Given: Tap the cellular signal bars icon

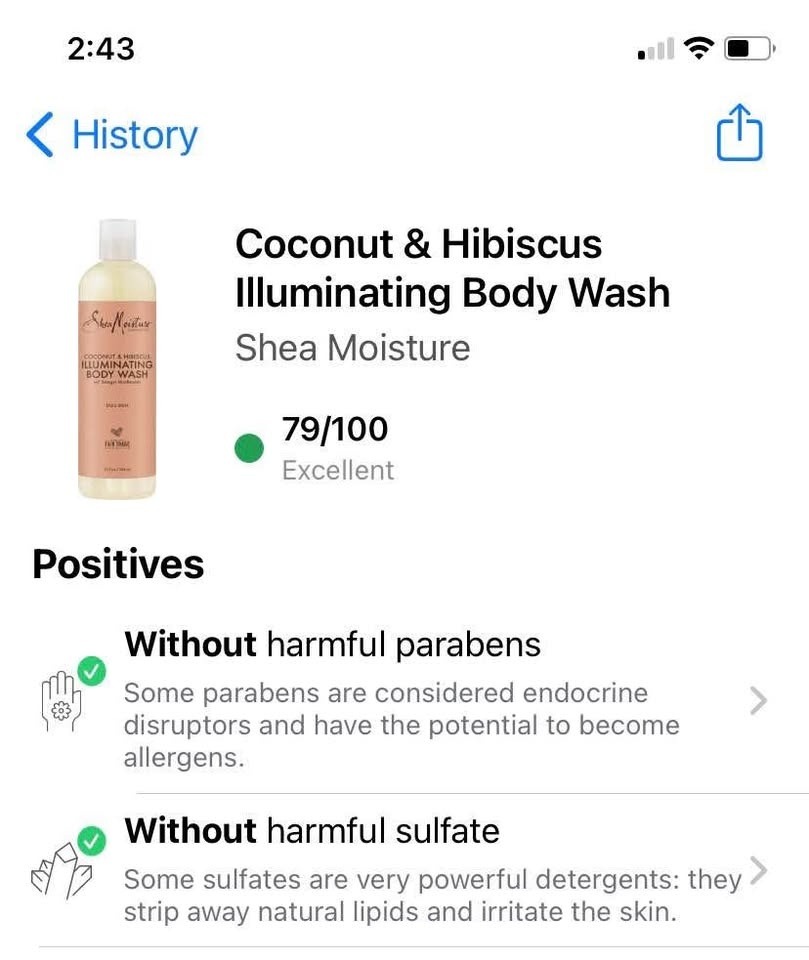Looking at the screenshot, I should pyautogui.click(x=655, y=49).
